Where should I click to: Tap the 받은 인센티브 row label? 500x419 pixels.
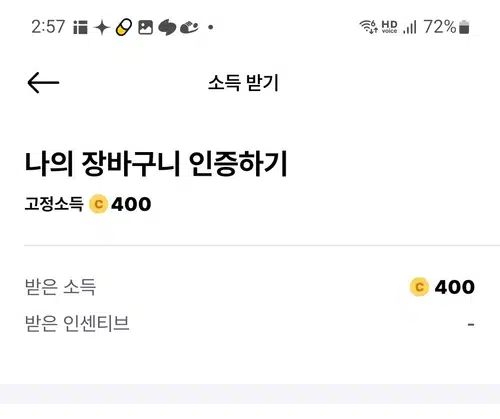[x=77, y=323]
